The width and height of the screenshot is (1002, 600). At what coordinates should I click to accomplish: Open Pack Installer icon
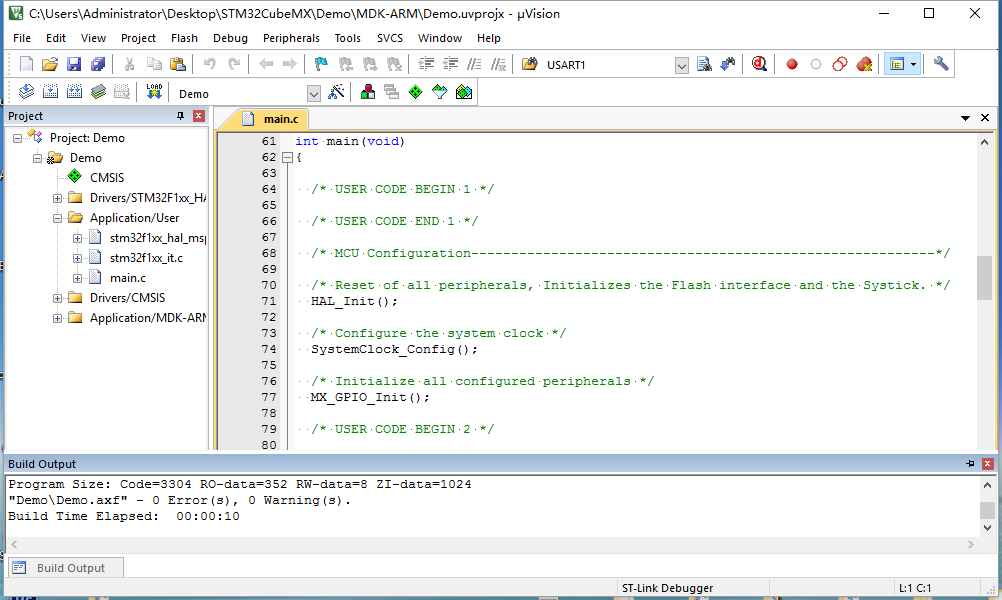coord(464,92)
